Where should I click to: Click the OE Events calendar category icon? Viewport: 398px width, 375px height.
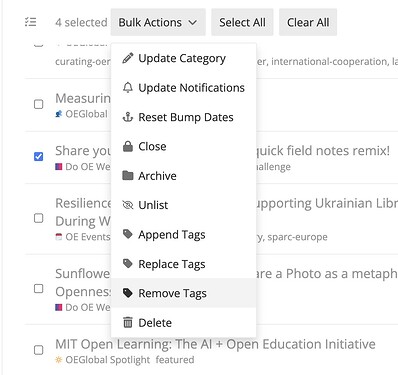[59, 237]
